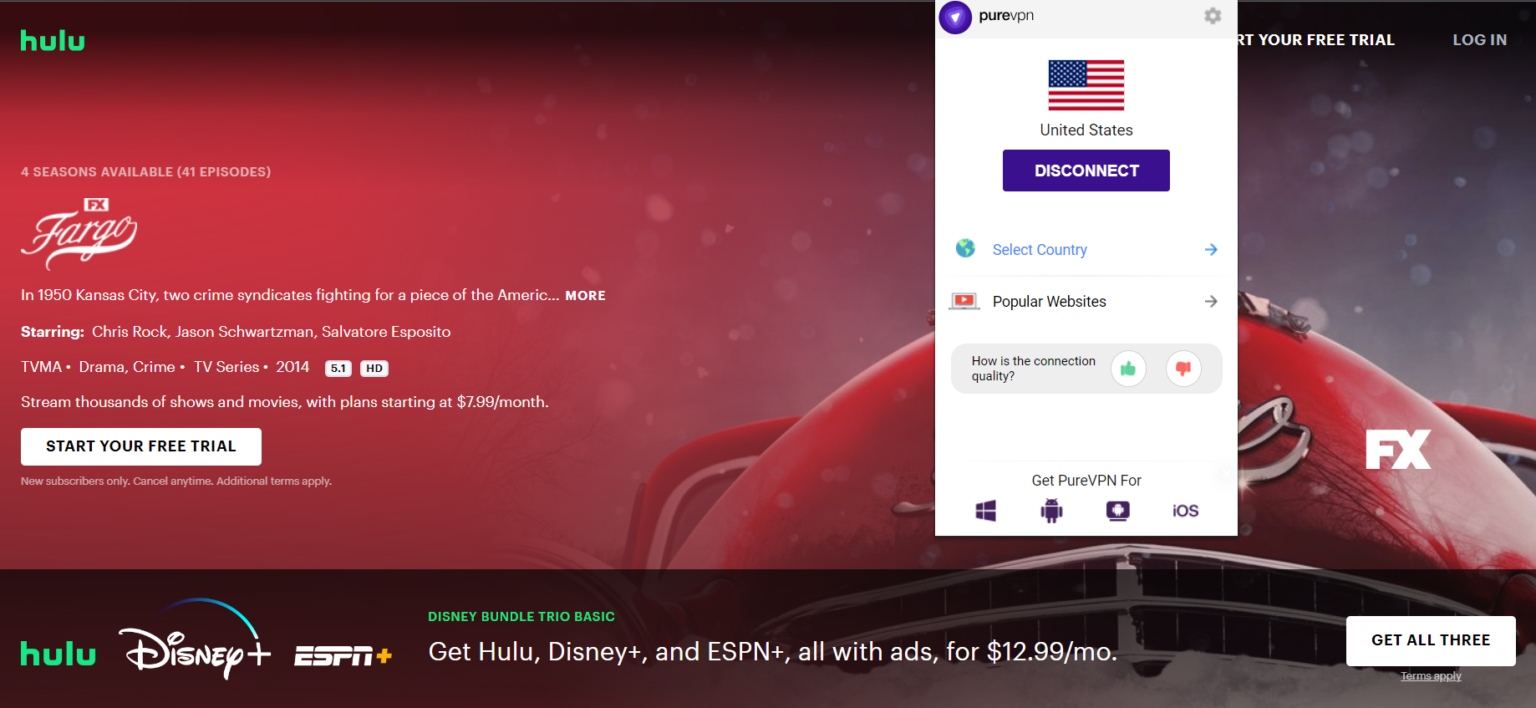Open the Select Country menu item
This screenshot has height=708, width=1536.
click(1039, 250)
